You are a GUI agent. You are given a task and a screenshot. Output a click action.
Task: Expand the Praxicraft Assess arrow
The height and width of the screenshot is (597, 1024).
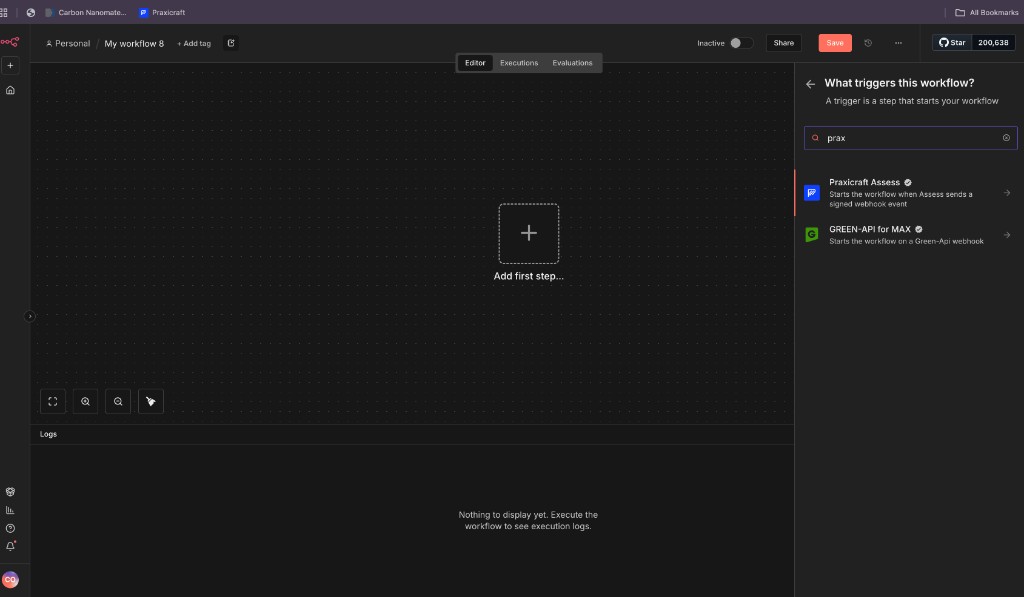pos(1007,193)
